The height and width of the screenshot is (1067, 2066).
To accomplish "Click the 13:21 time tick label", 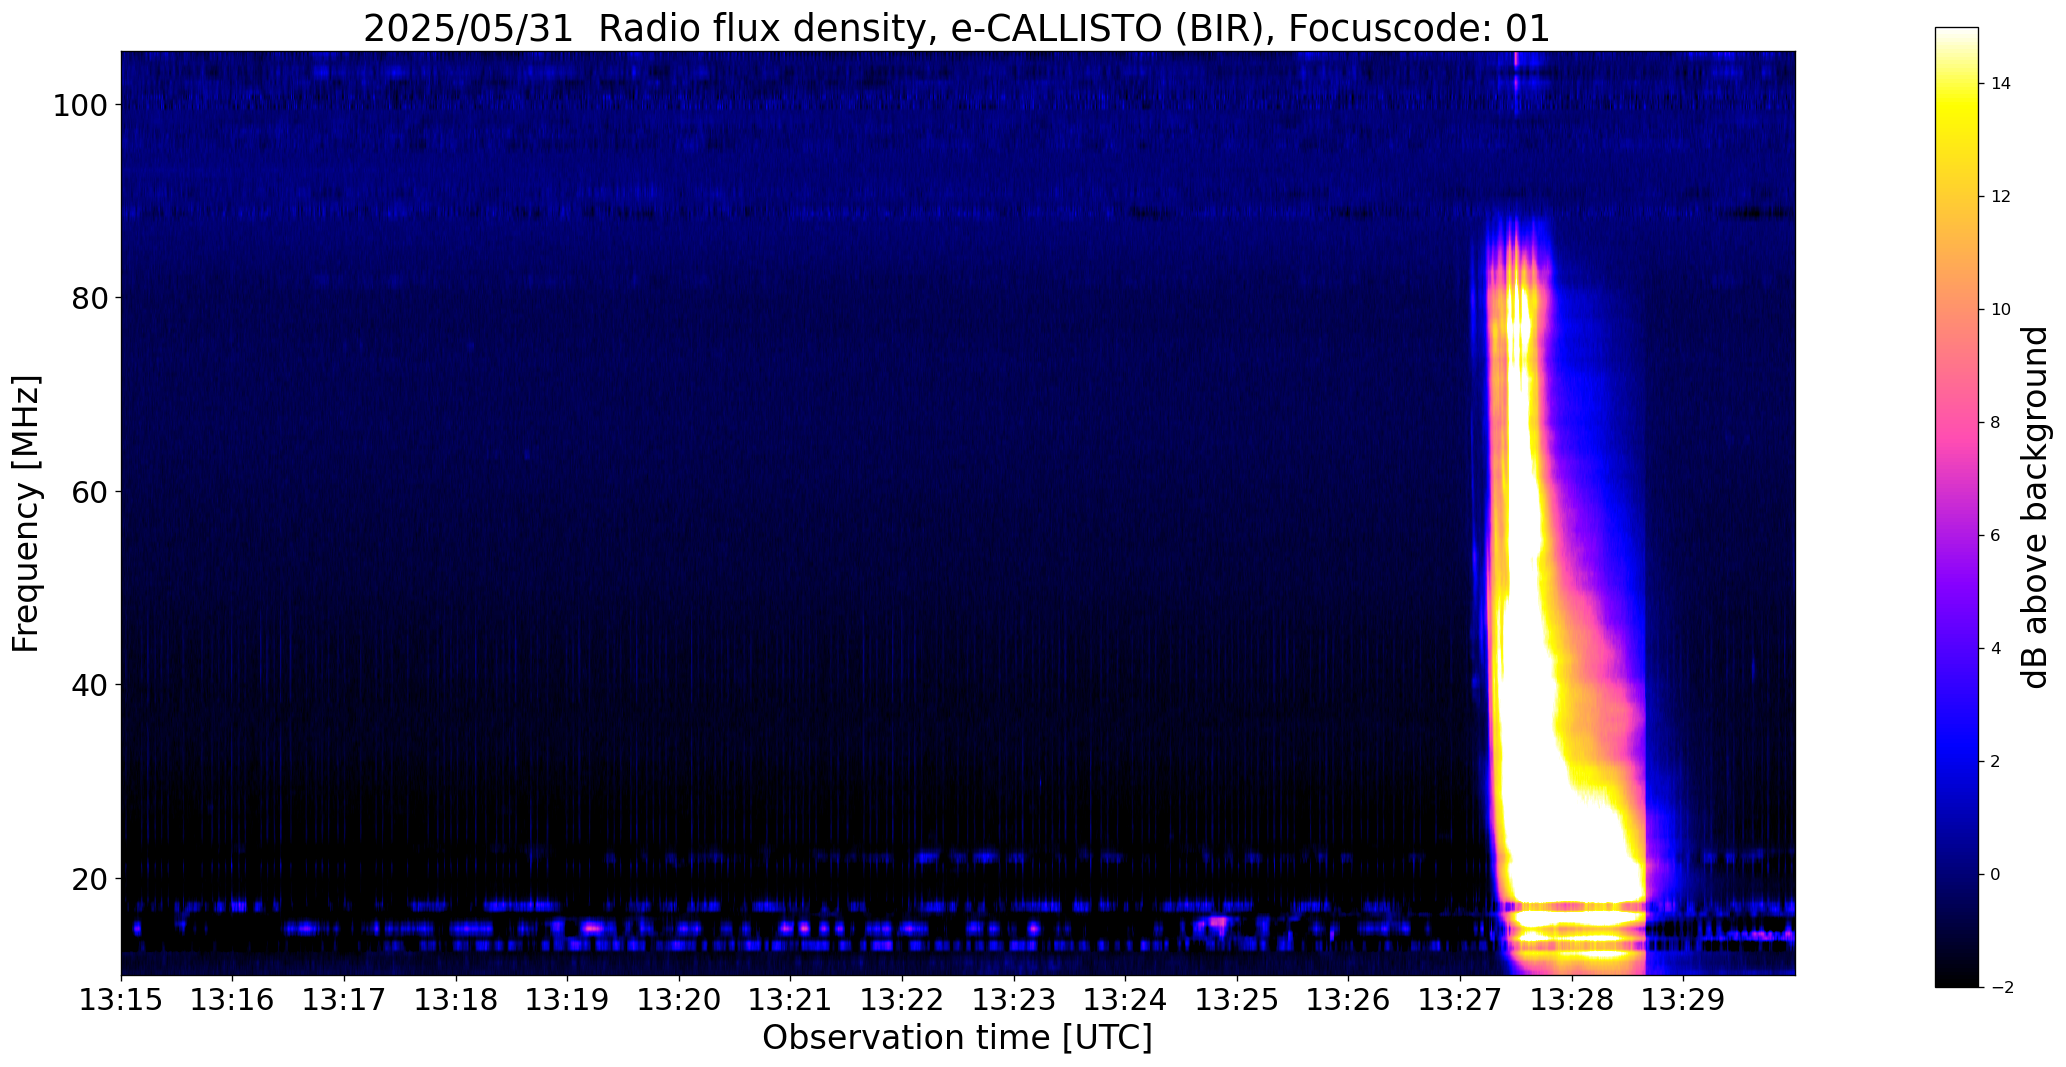I will coord(791,1000).
